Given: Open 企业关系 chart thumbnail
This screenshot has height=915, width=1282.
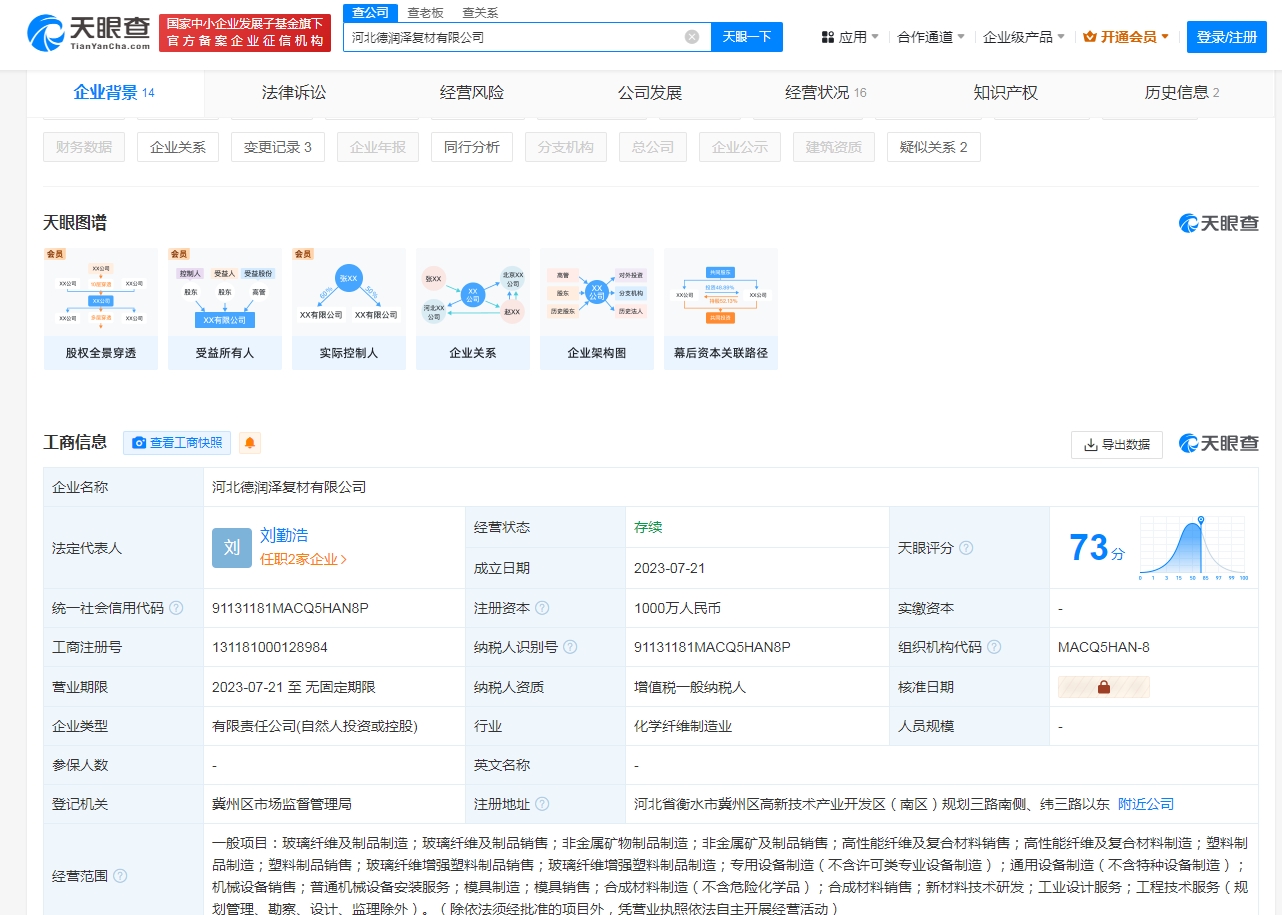Looking at the screenshot, I should 473,309.
